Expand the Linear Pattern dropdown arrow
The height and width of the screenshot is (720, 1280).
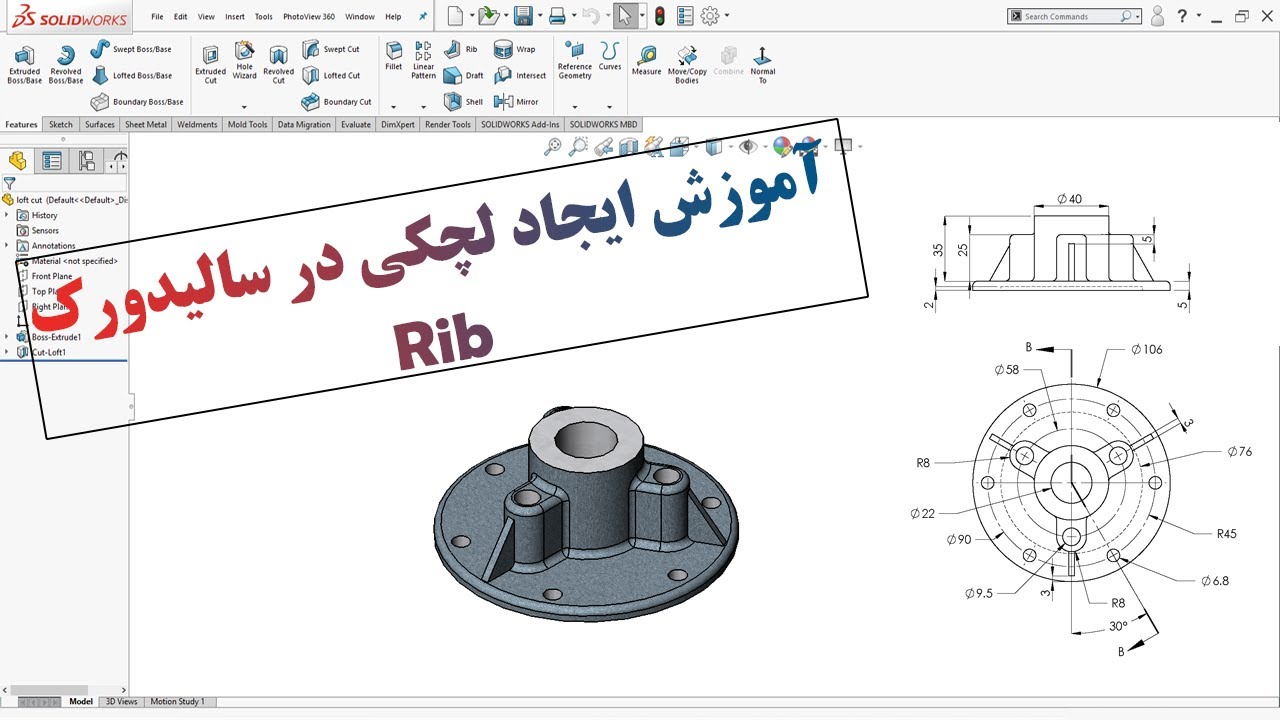tap(424, 107)
